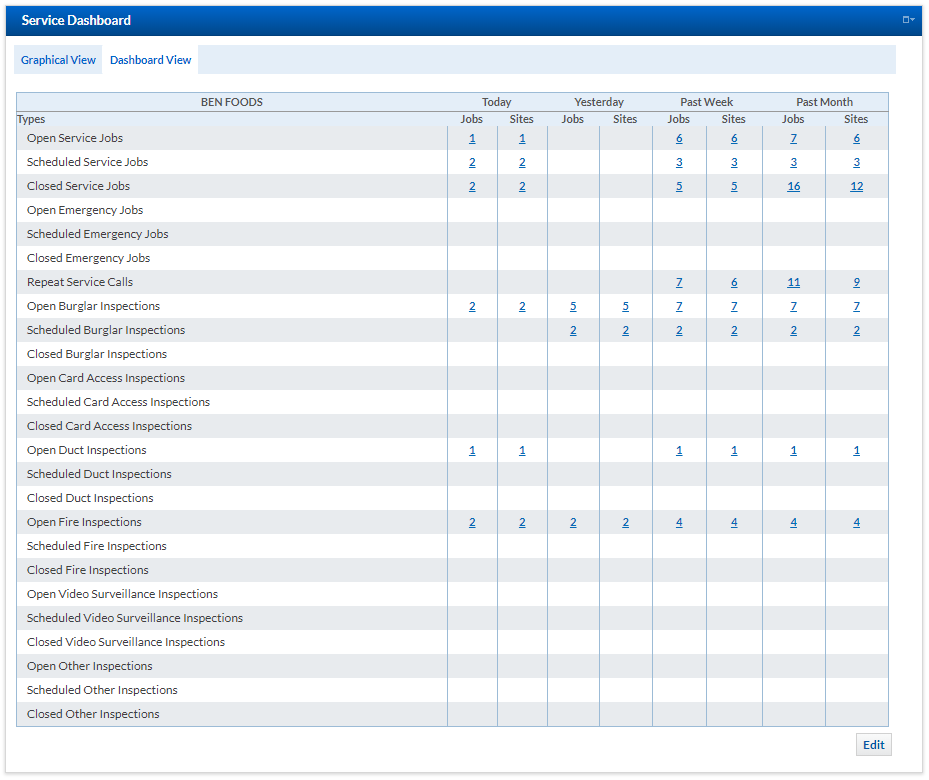Click Open Fire Inspections Past Week jobs count
The height and width of the screenshot is (780, 929).
[x=679, y=522]
